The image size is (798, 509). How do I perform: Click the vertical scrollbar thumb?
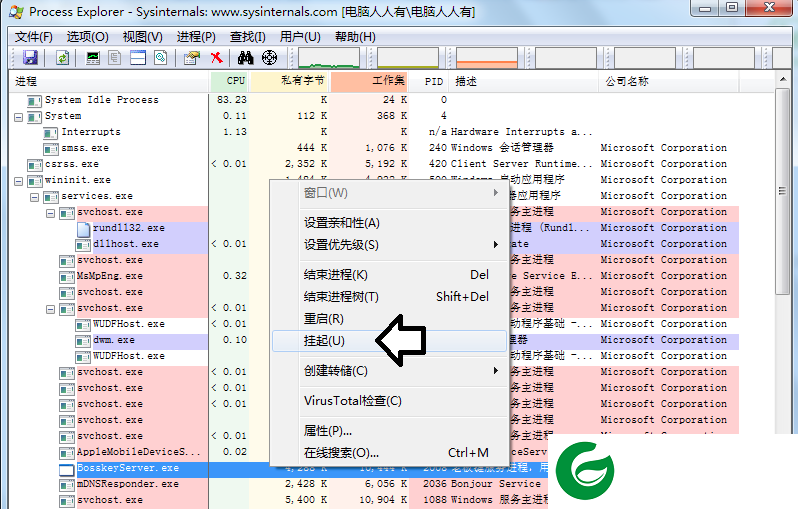[x=782, y=191]
